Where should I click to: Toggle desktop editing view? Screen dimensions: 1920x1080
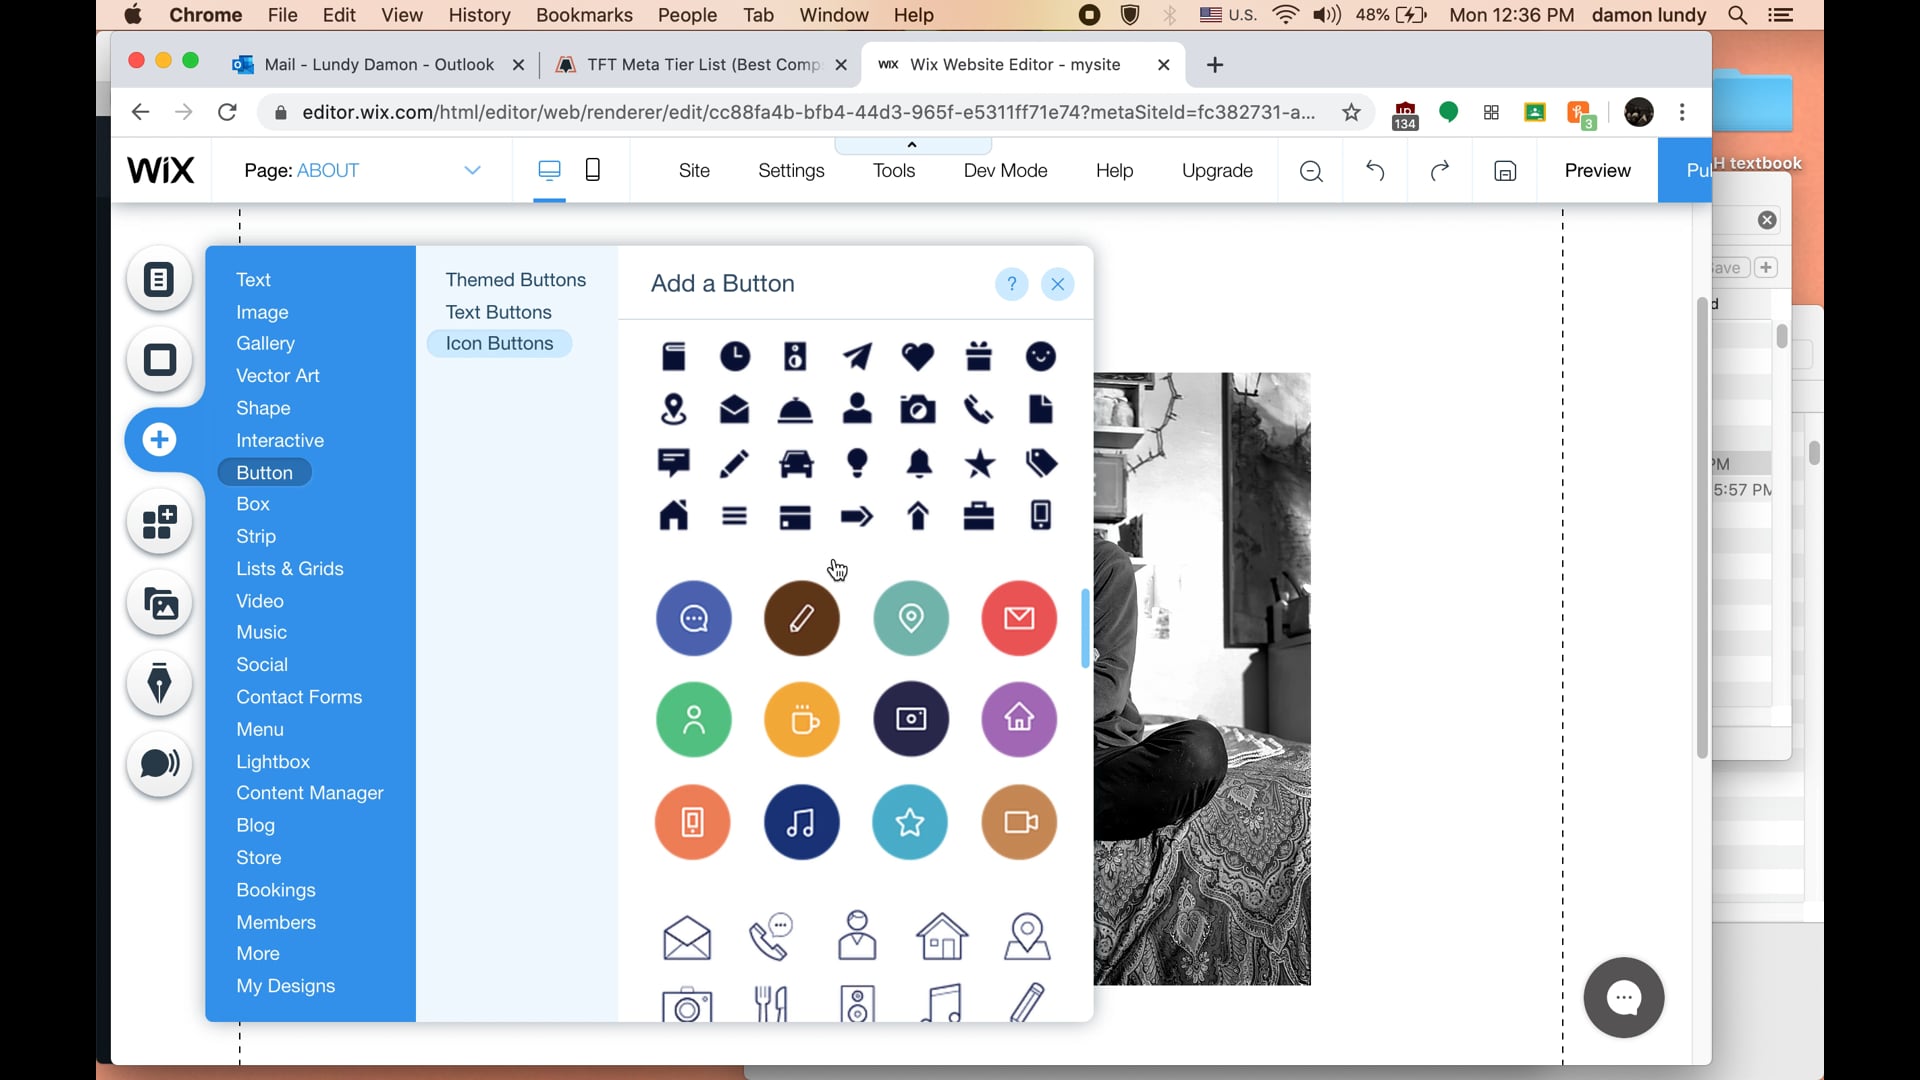click(x=549, y=170)
